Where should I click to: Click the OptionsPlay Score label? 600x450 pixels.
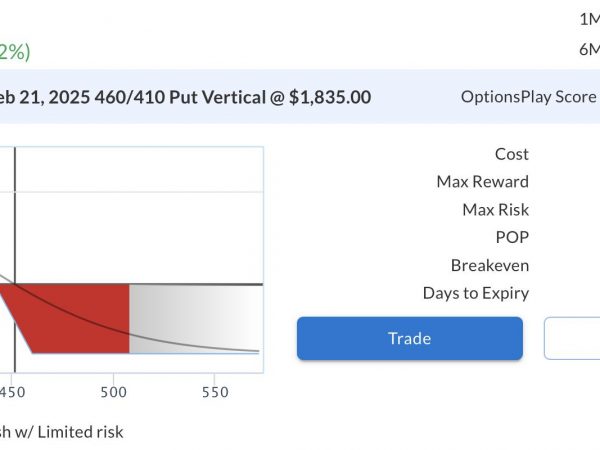coord(529,97)
